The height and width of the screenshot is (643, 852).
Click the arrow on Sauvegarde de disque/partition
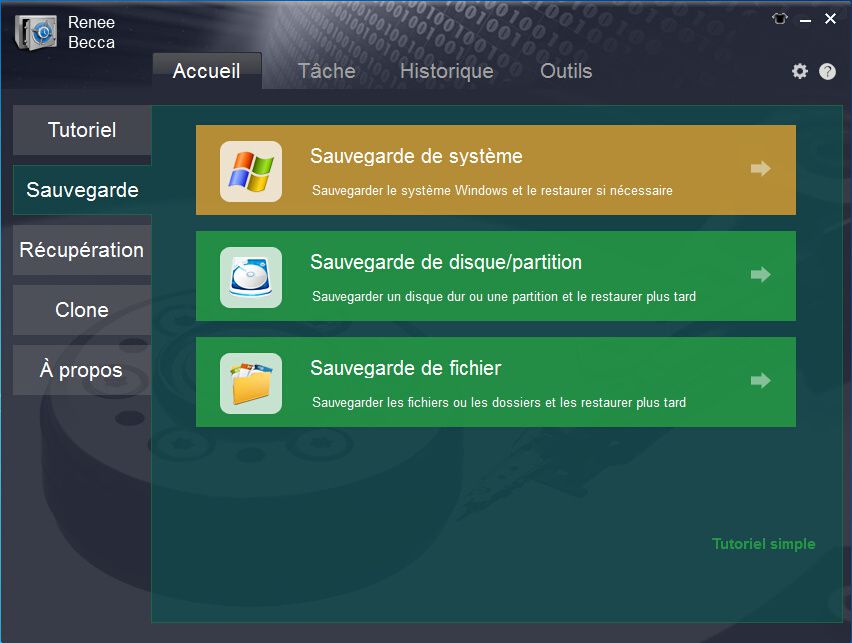(761, 274)
